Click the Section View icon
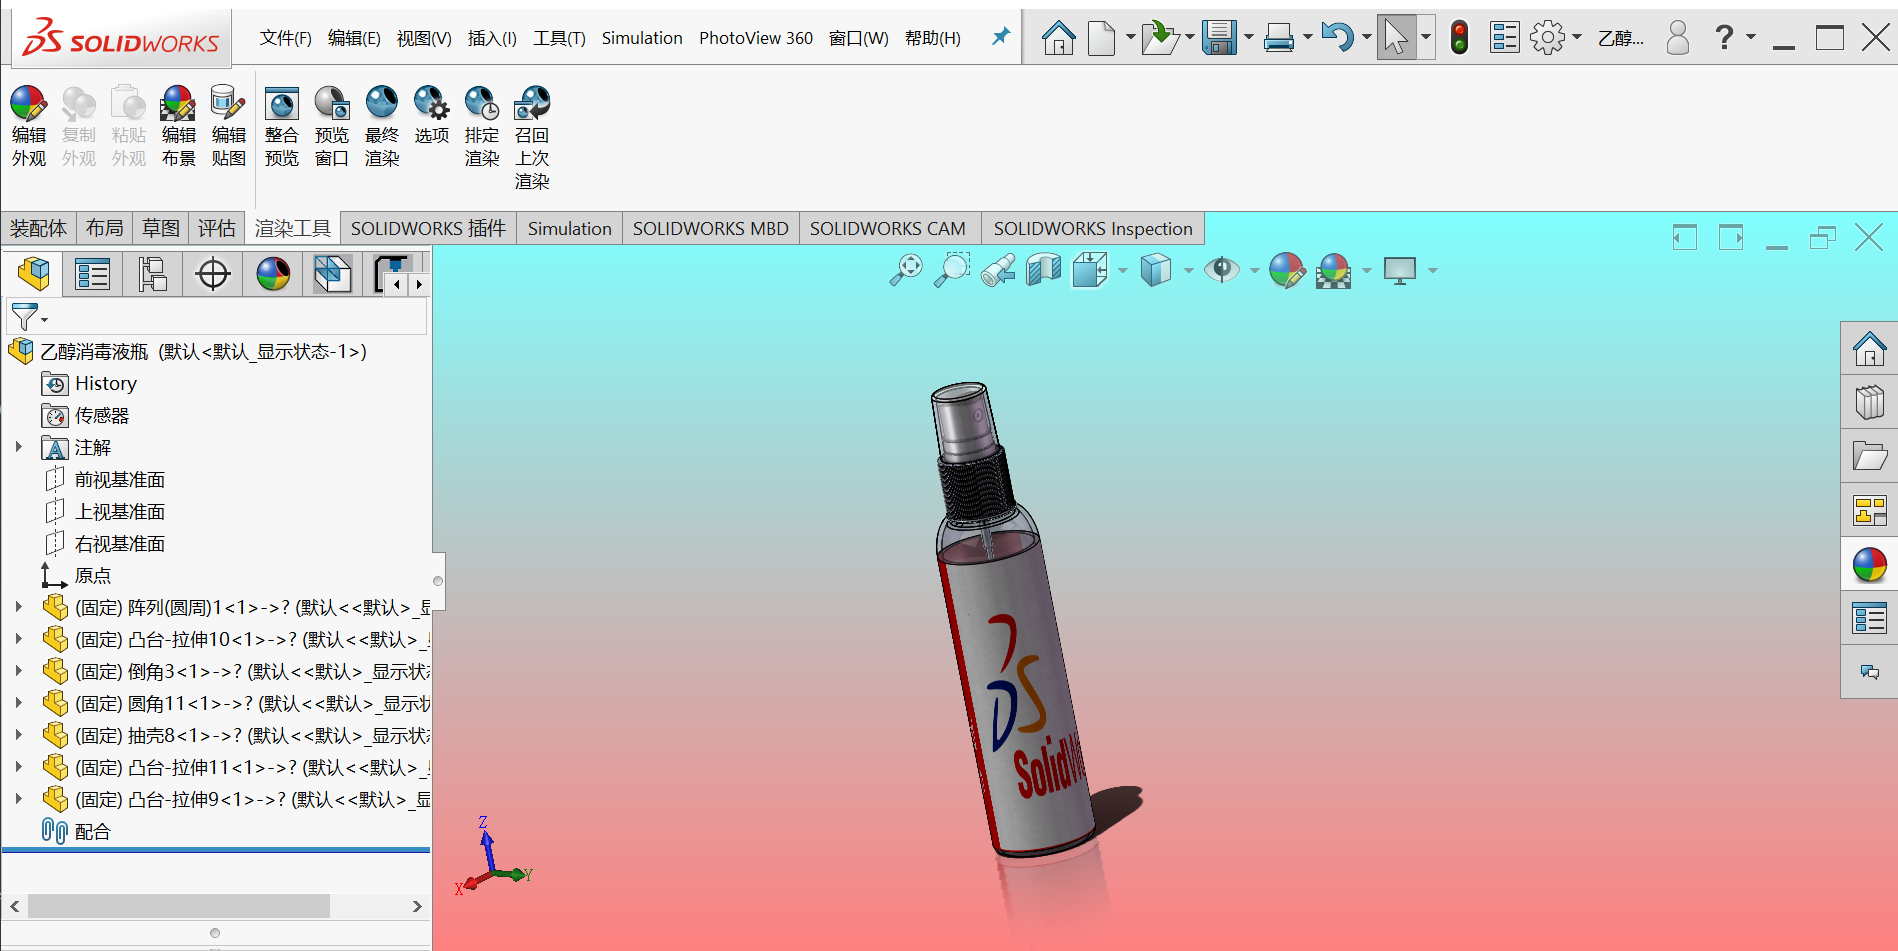This screenshot has width=1898, height=951. [1043, 270]
